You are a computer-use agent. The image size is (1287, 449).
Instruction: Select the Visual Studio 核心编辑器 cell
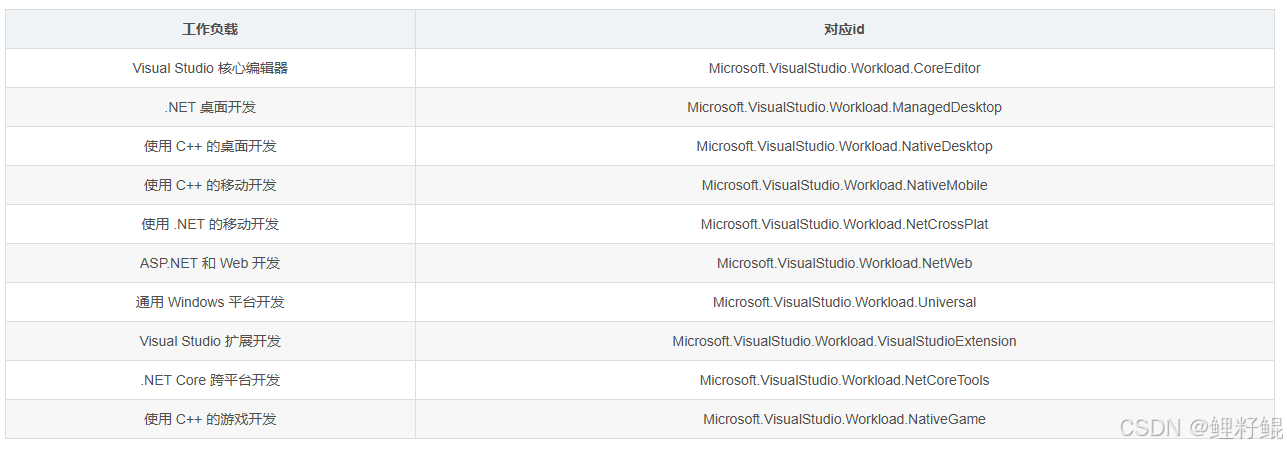tap(210, 68)
